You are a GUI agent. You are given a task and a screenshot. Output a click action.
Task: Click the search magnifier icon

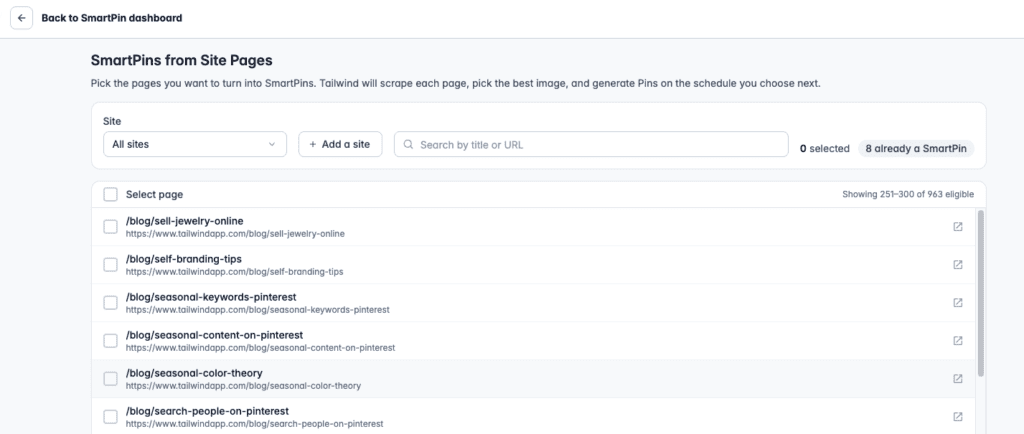click(408, 144)
